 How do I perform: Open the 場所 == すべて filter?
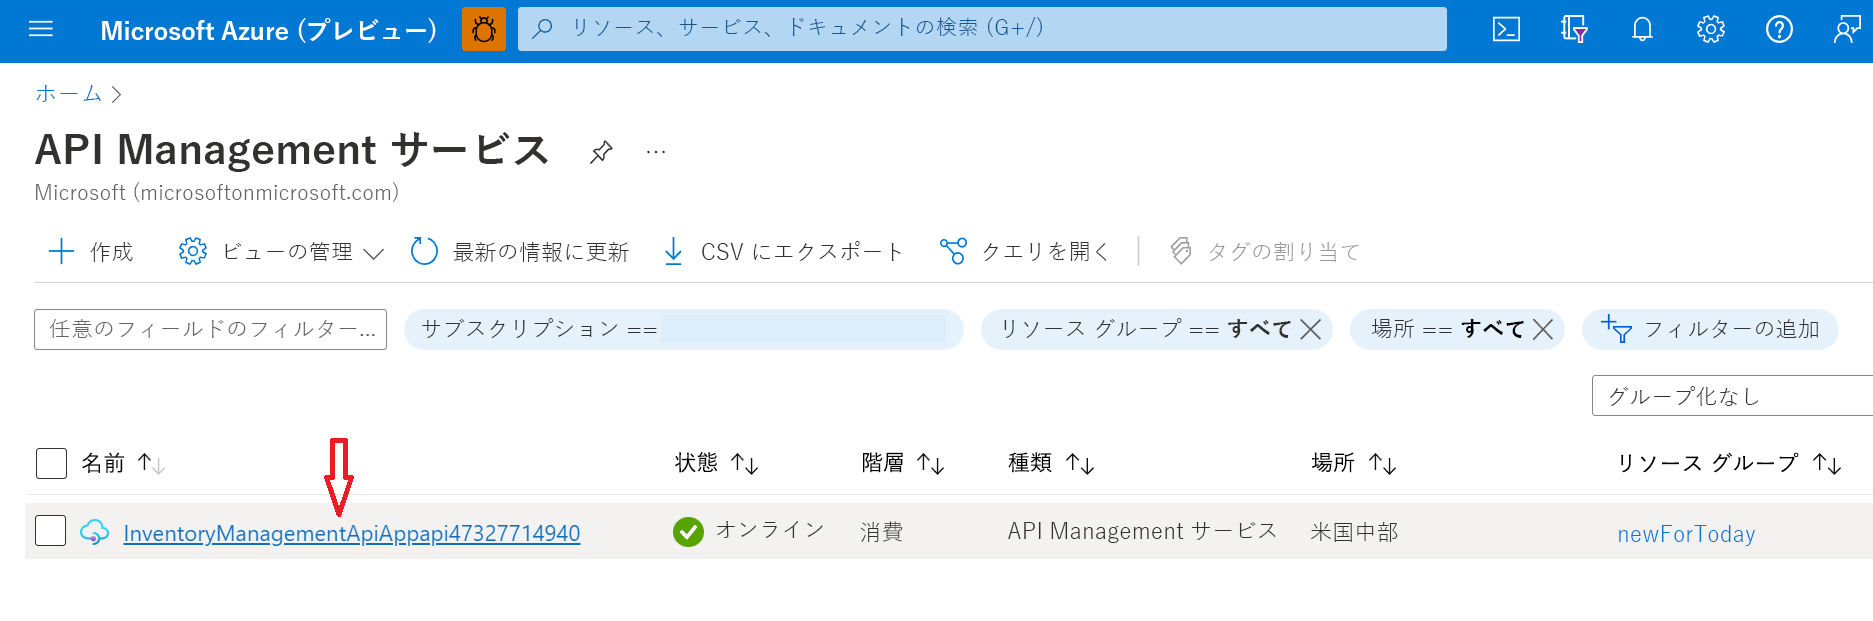pyautogui.click(x=1447, y=329)
